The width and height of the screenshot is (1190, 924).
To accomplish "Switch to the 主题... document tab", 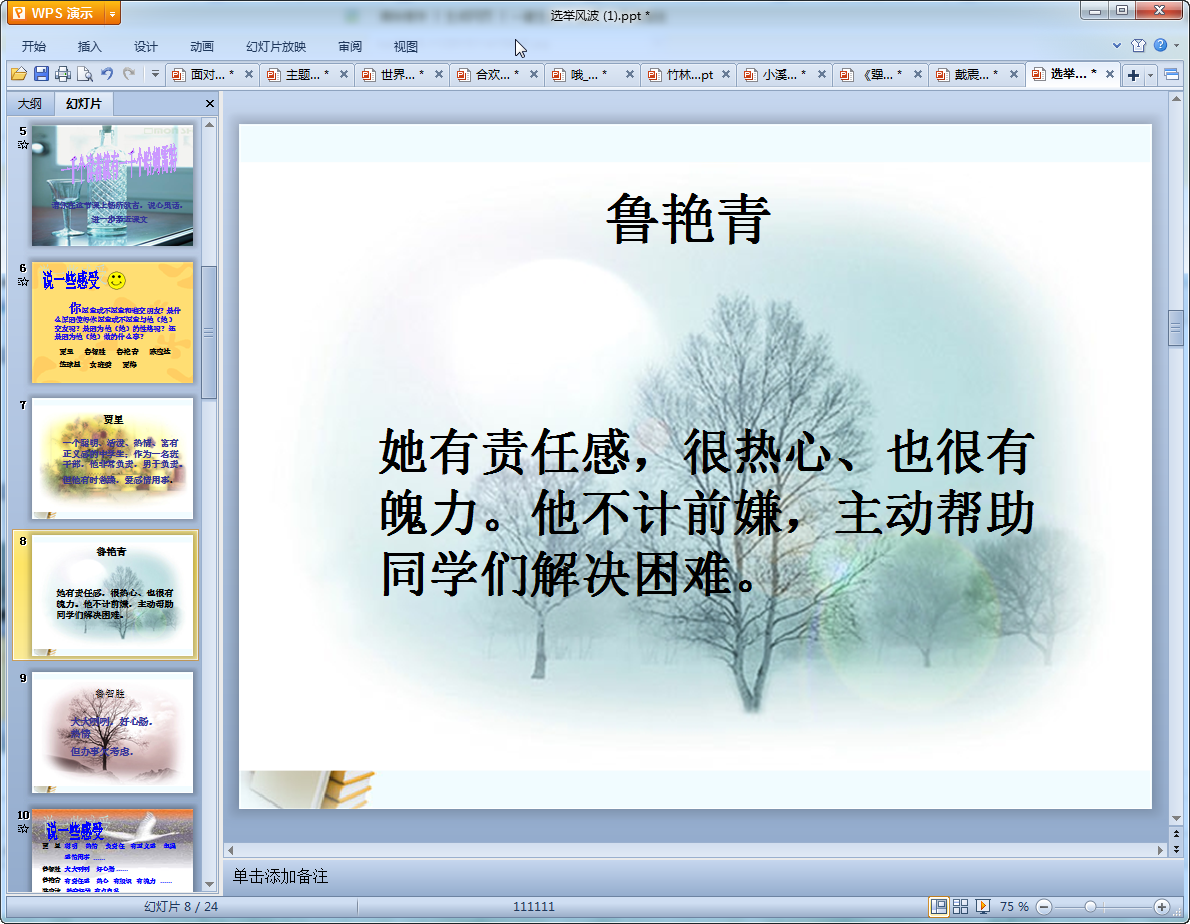I will pyautogui.click(x=301, y=74).
